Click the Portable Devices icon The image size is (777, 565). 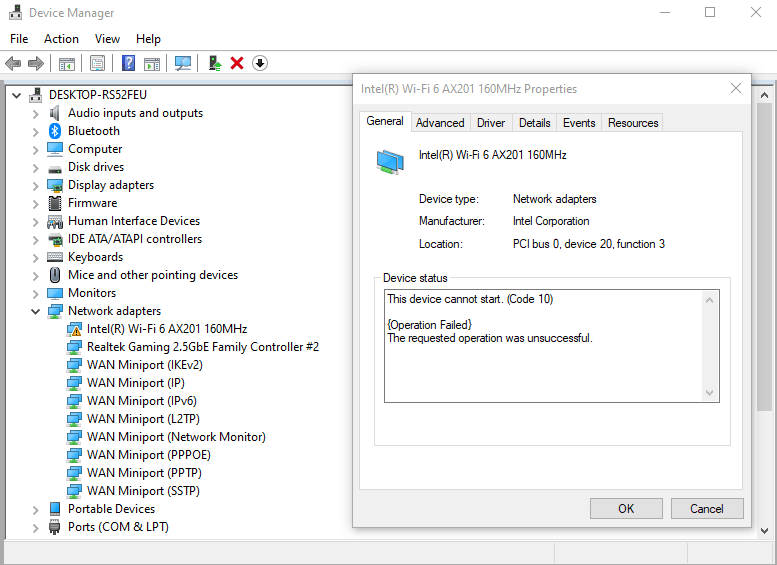tap(55, 509)
